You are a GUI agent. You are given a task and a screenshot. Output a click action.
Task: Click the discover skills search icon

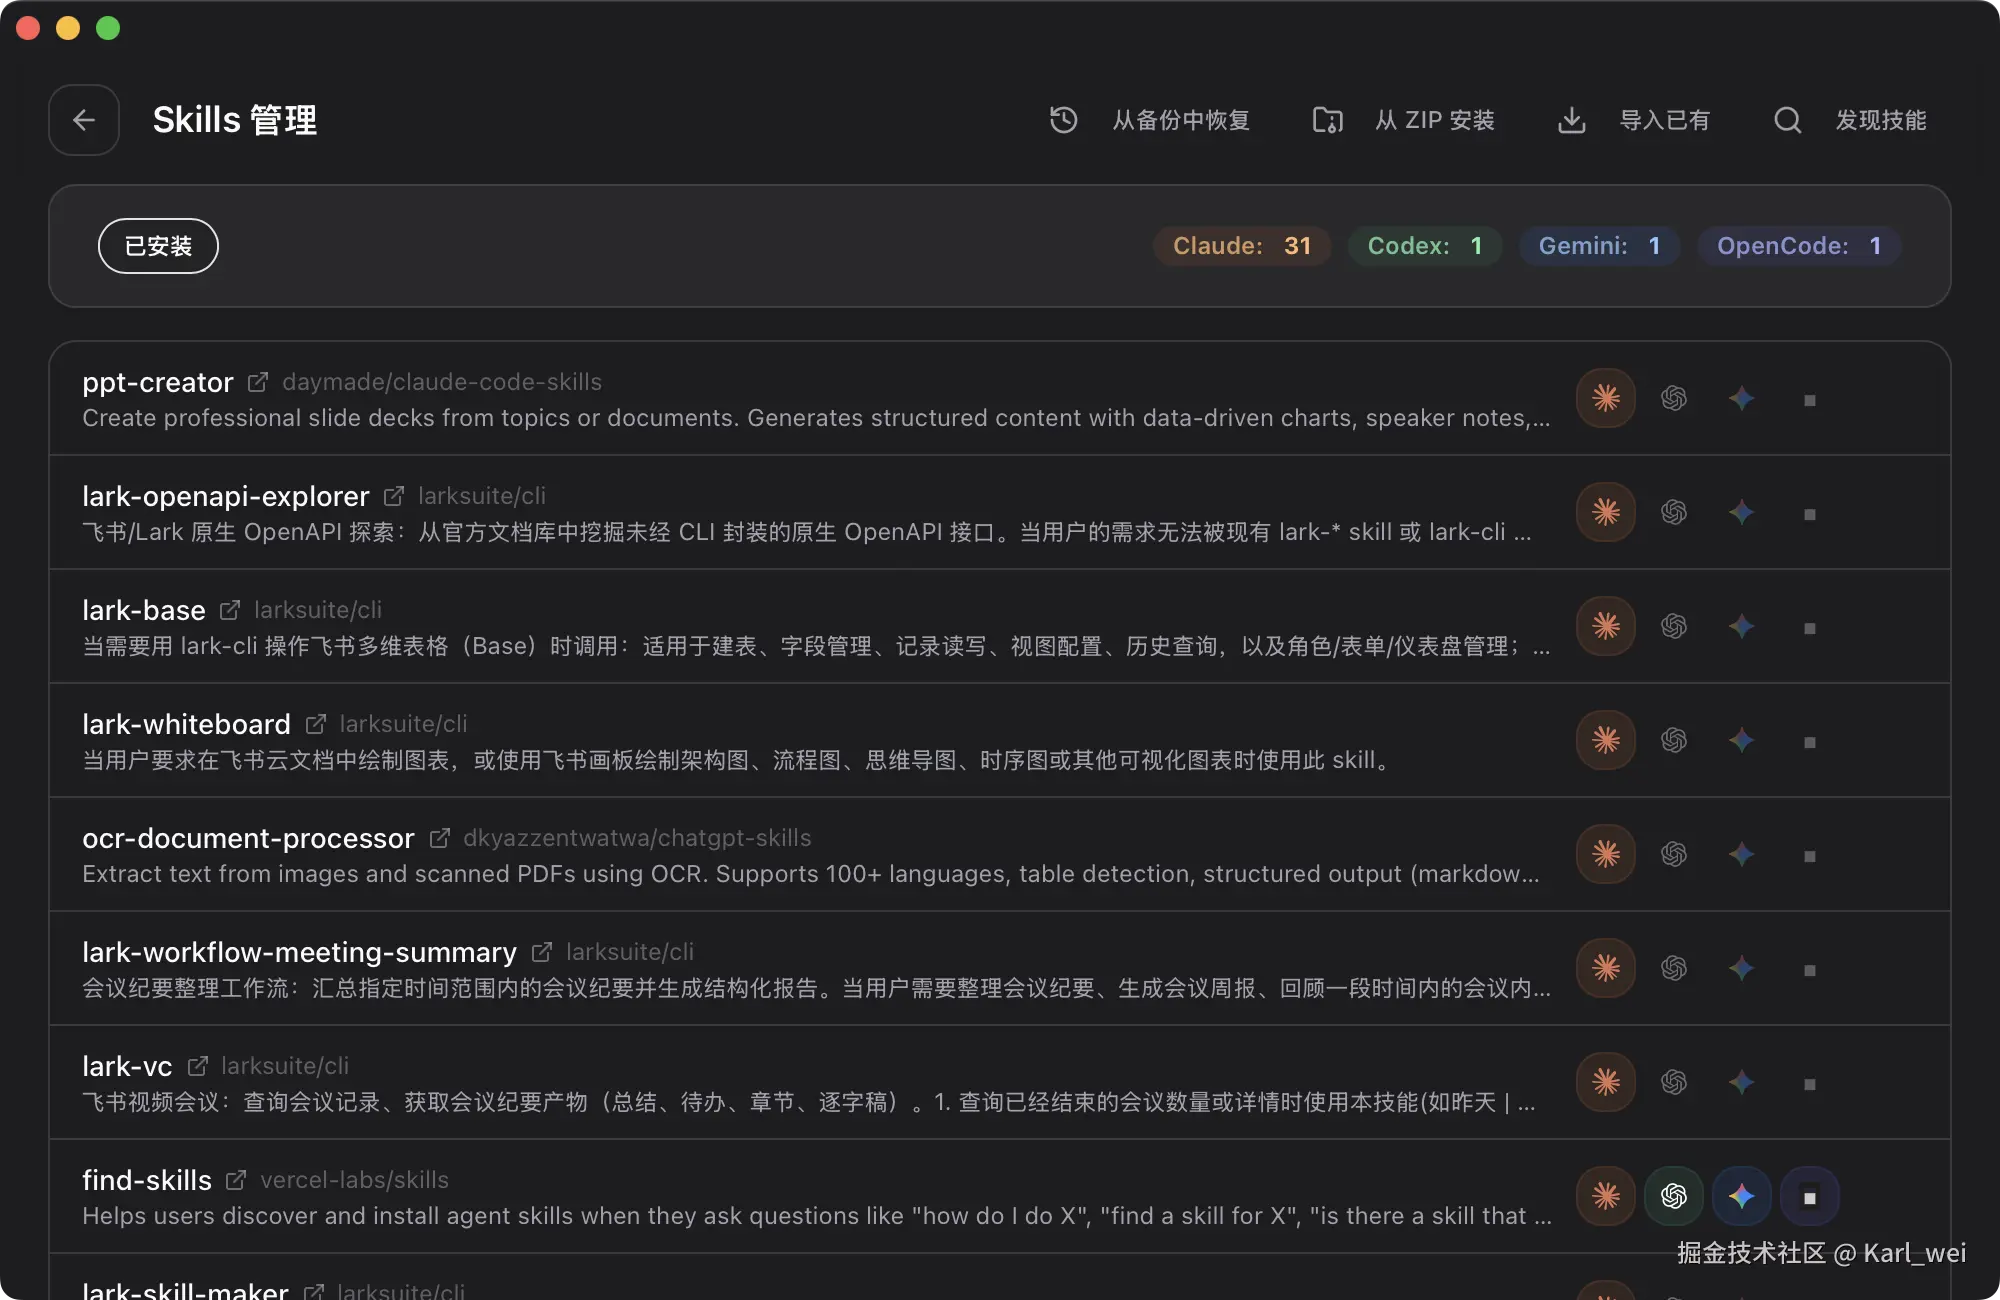click(1787, 120)
